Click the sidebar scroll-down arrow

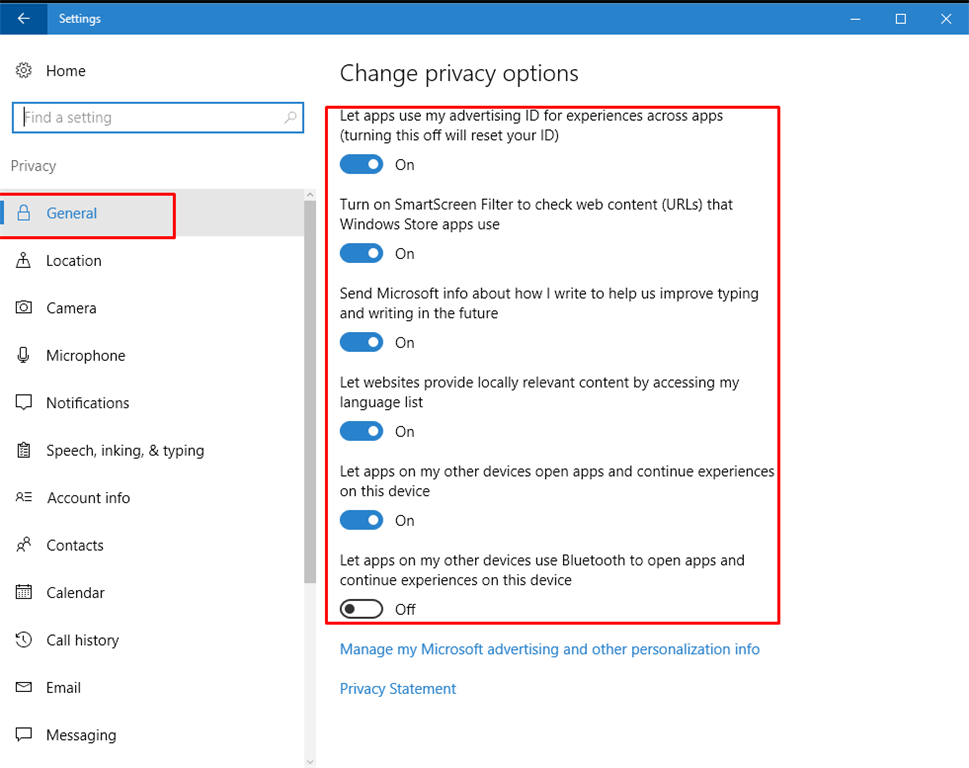click(x=310, y=761)
